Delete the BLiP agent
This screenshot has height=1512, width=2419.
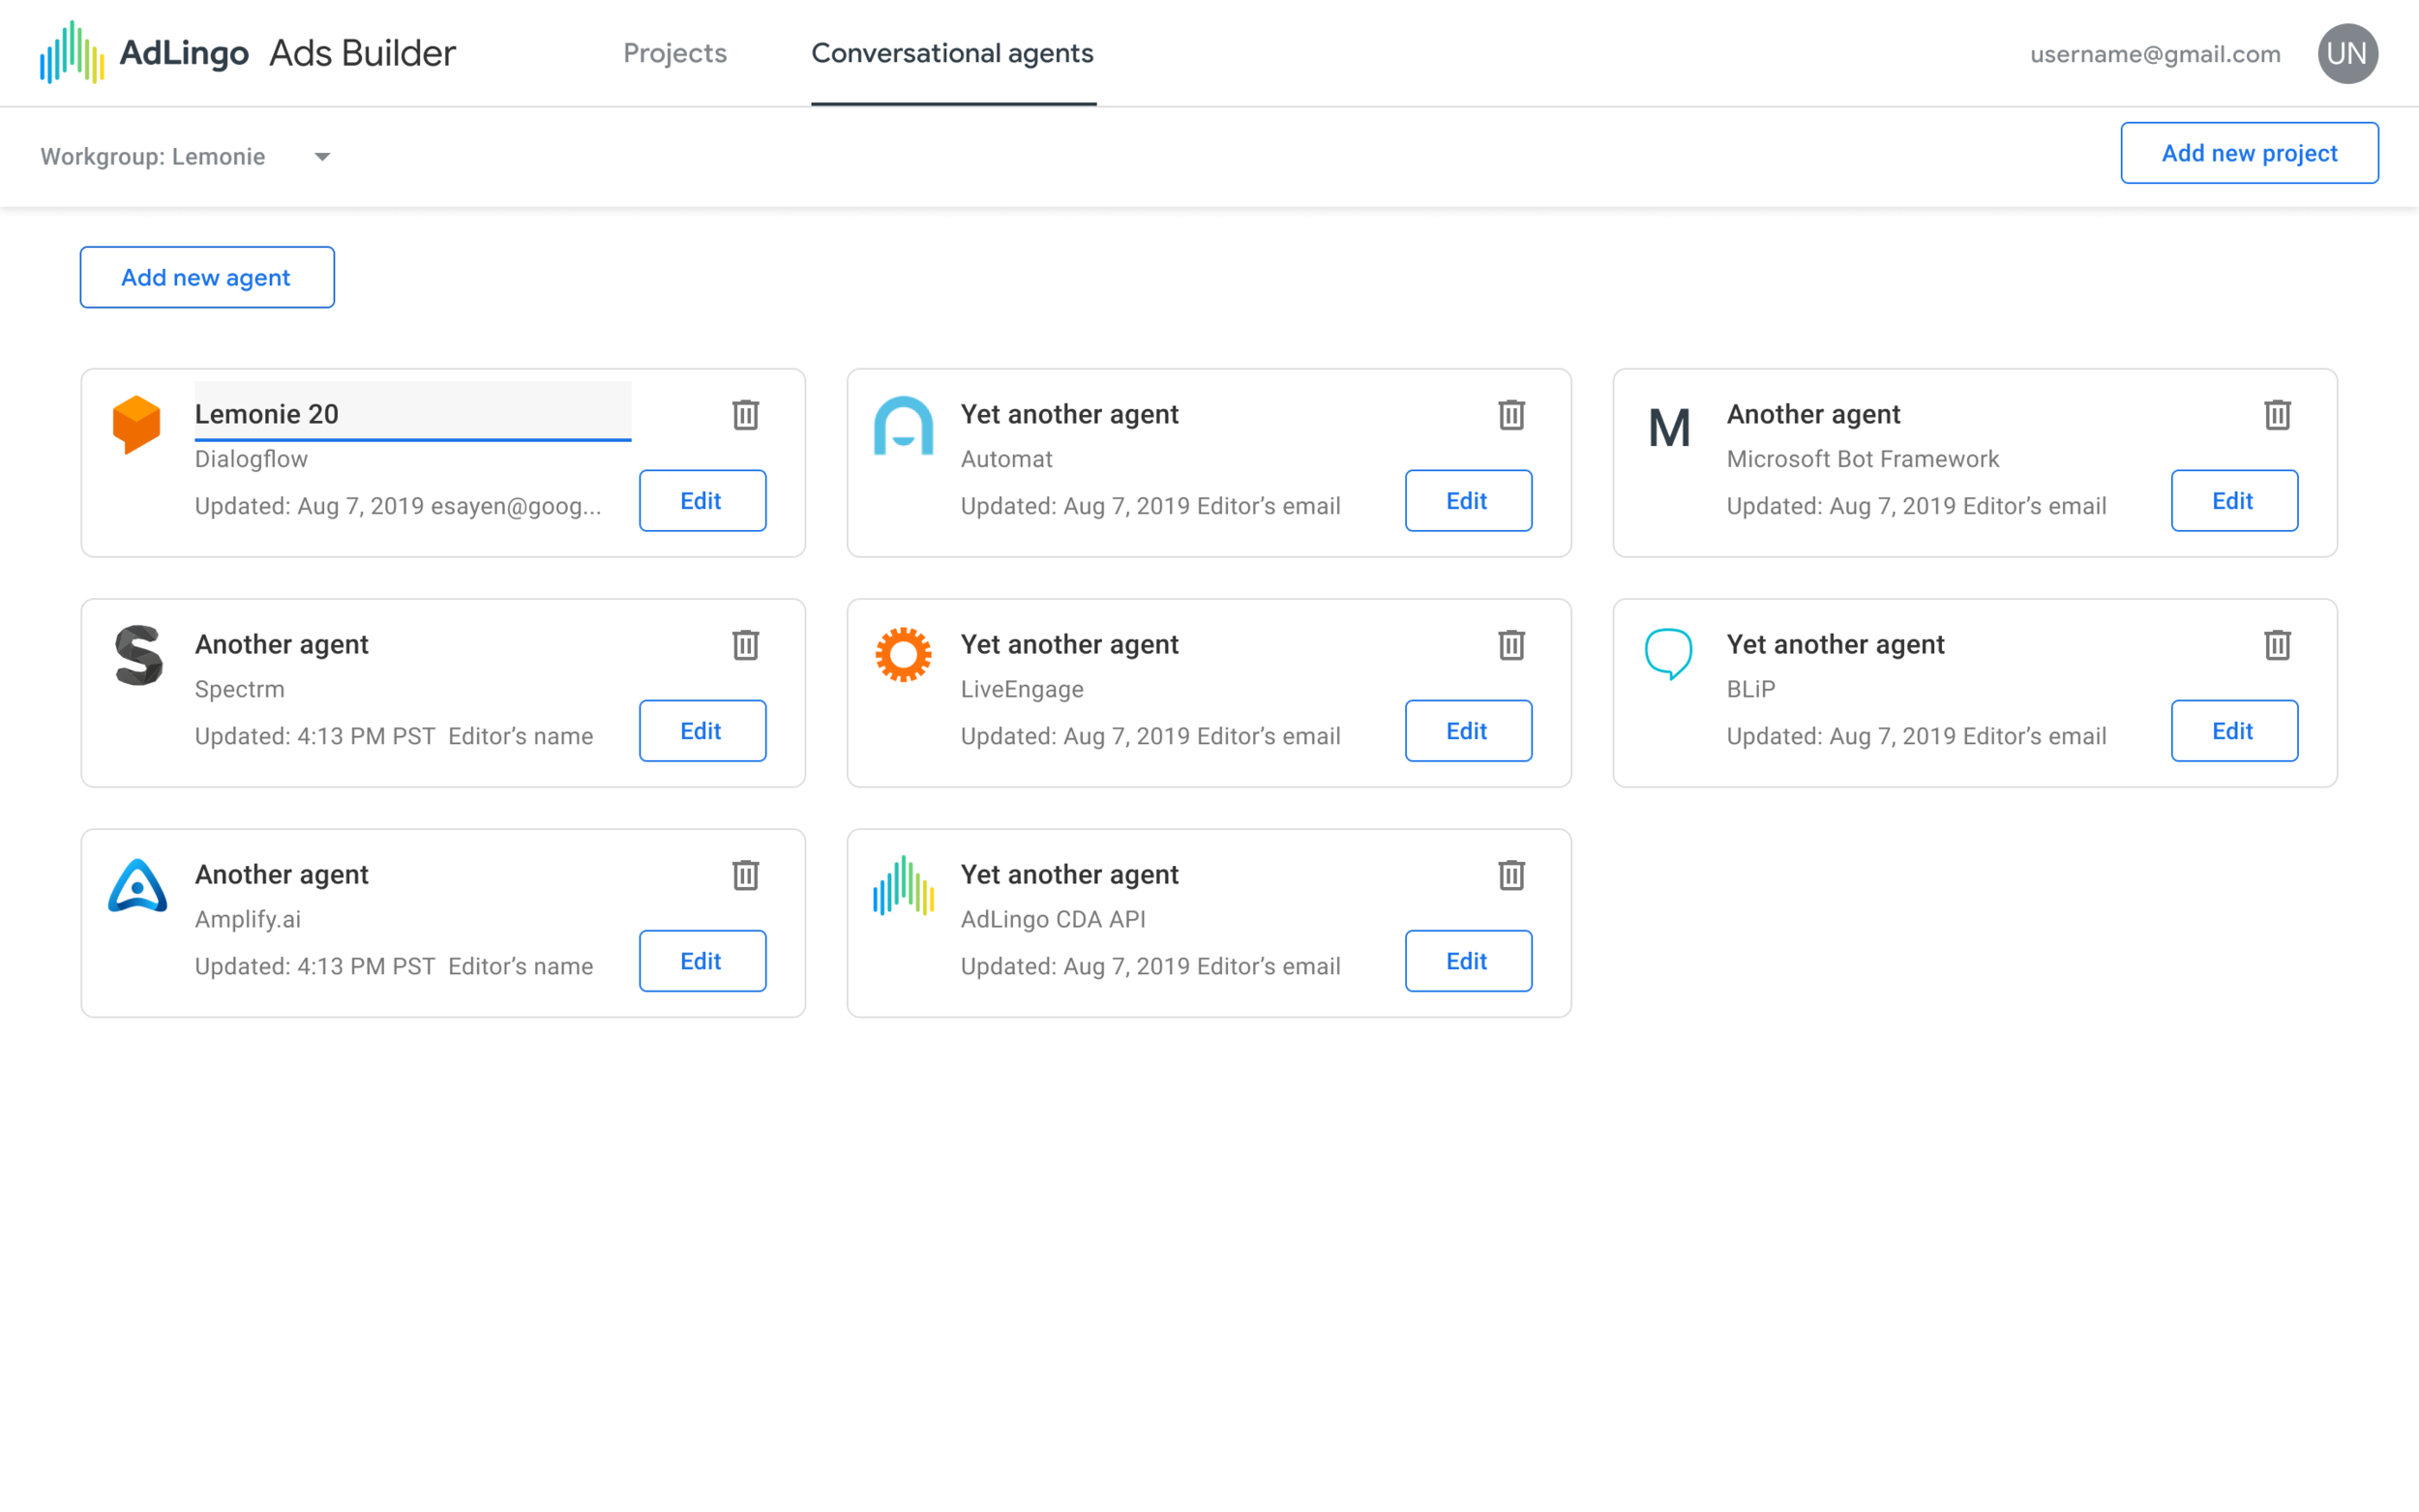[2277, 645]
